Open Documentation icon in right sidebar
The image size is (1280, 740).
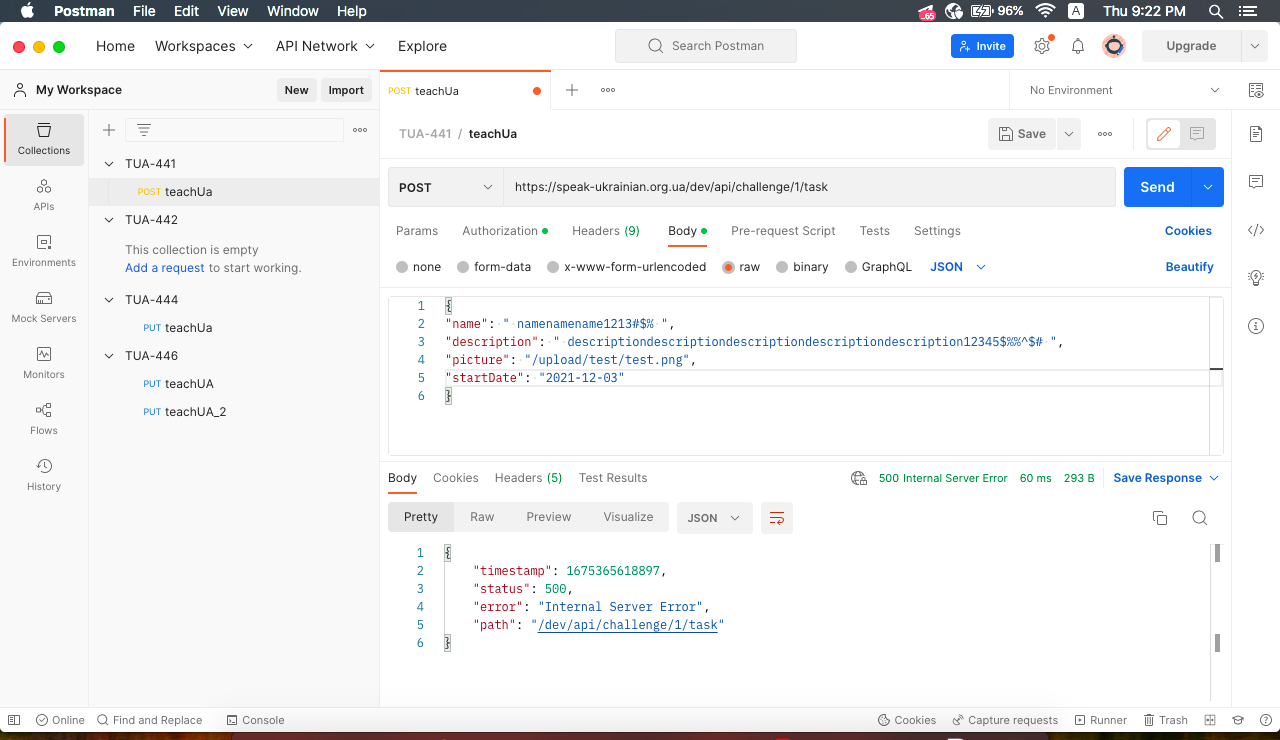(1256, 134)
